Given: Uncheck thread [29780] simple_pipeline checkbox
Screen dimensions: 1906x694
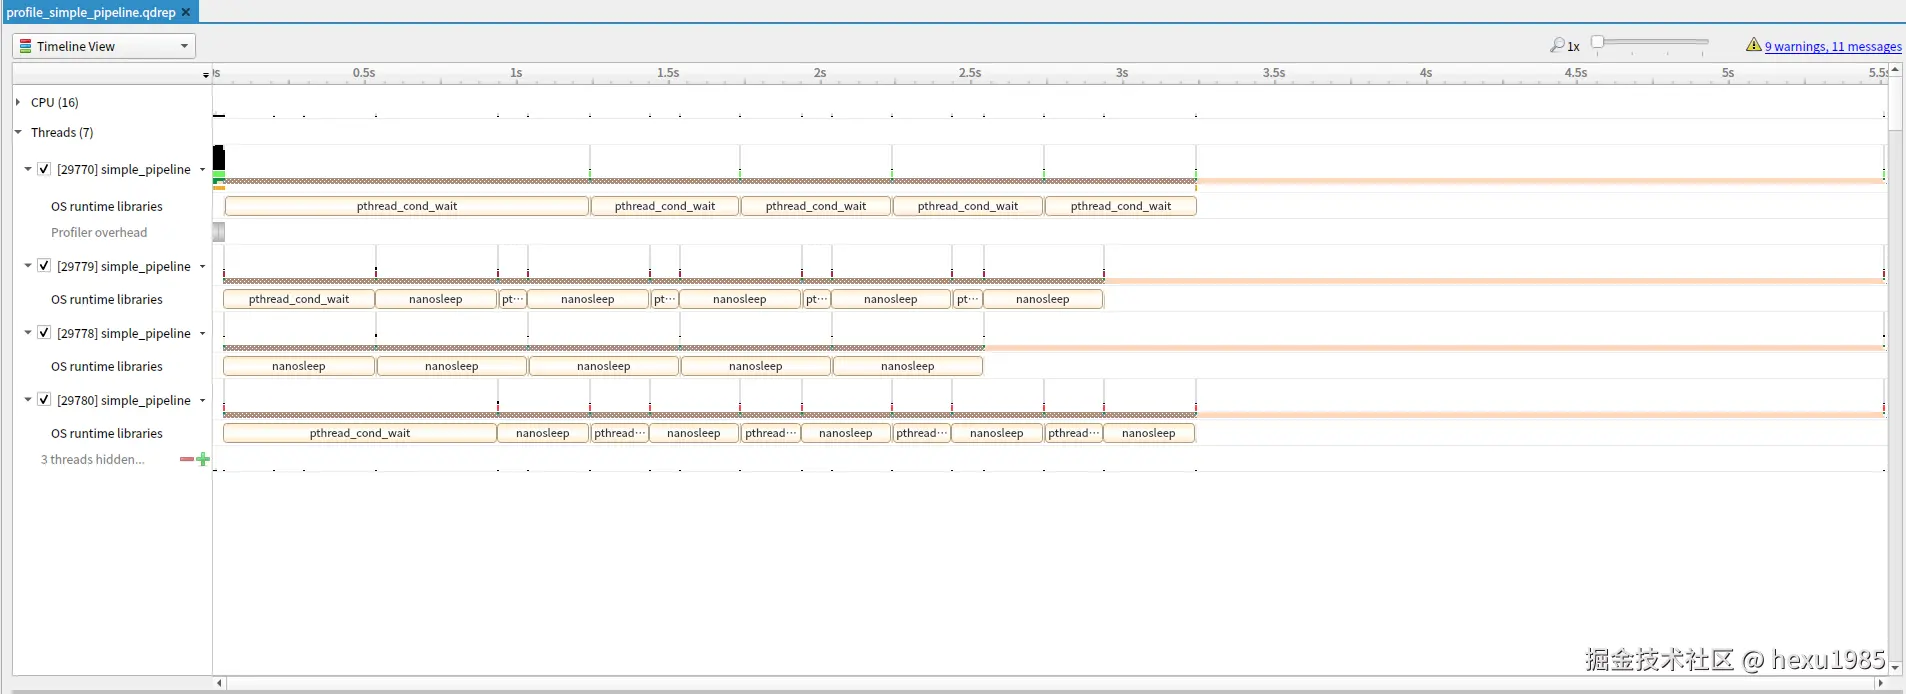Looking at the screenshot, I should click(x=44, y=400).
